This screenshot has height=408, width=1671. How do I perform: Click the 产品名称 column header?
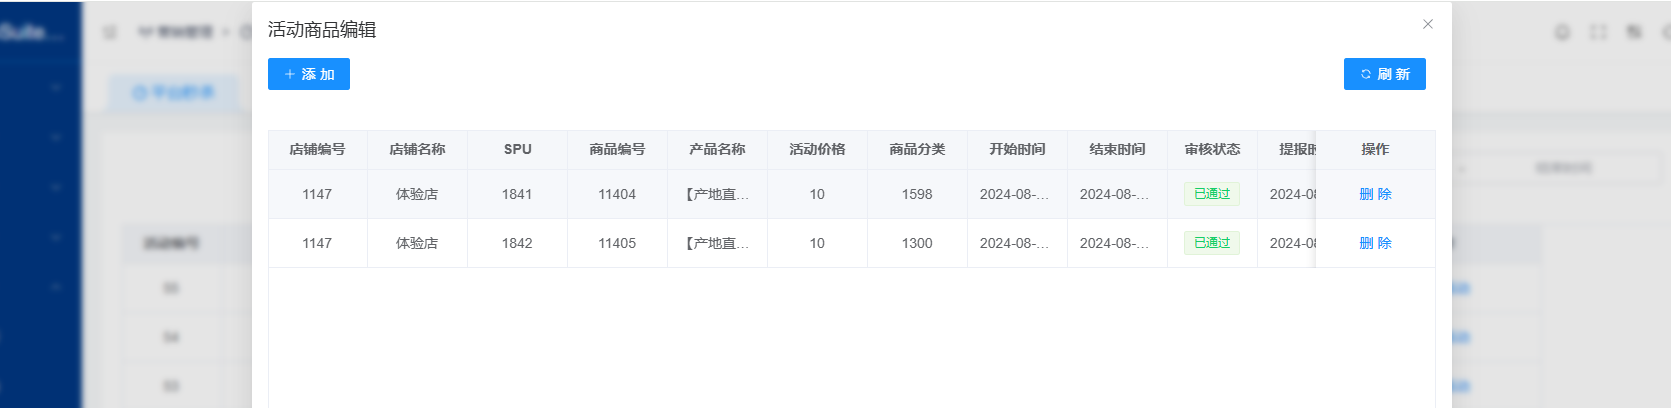[717, 149]
